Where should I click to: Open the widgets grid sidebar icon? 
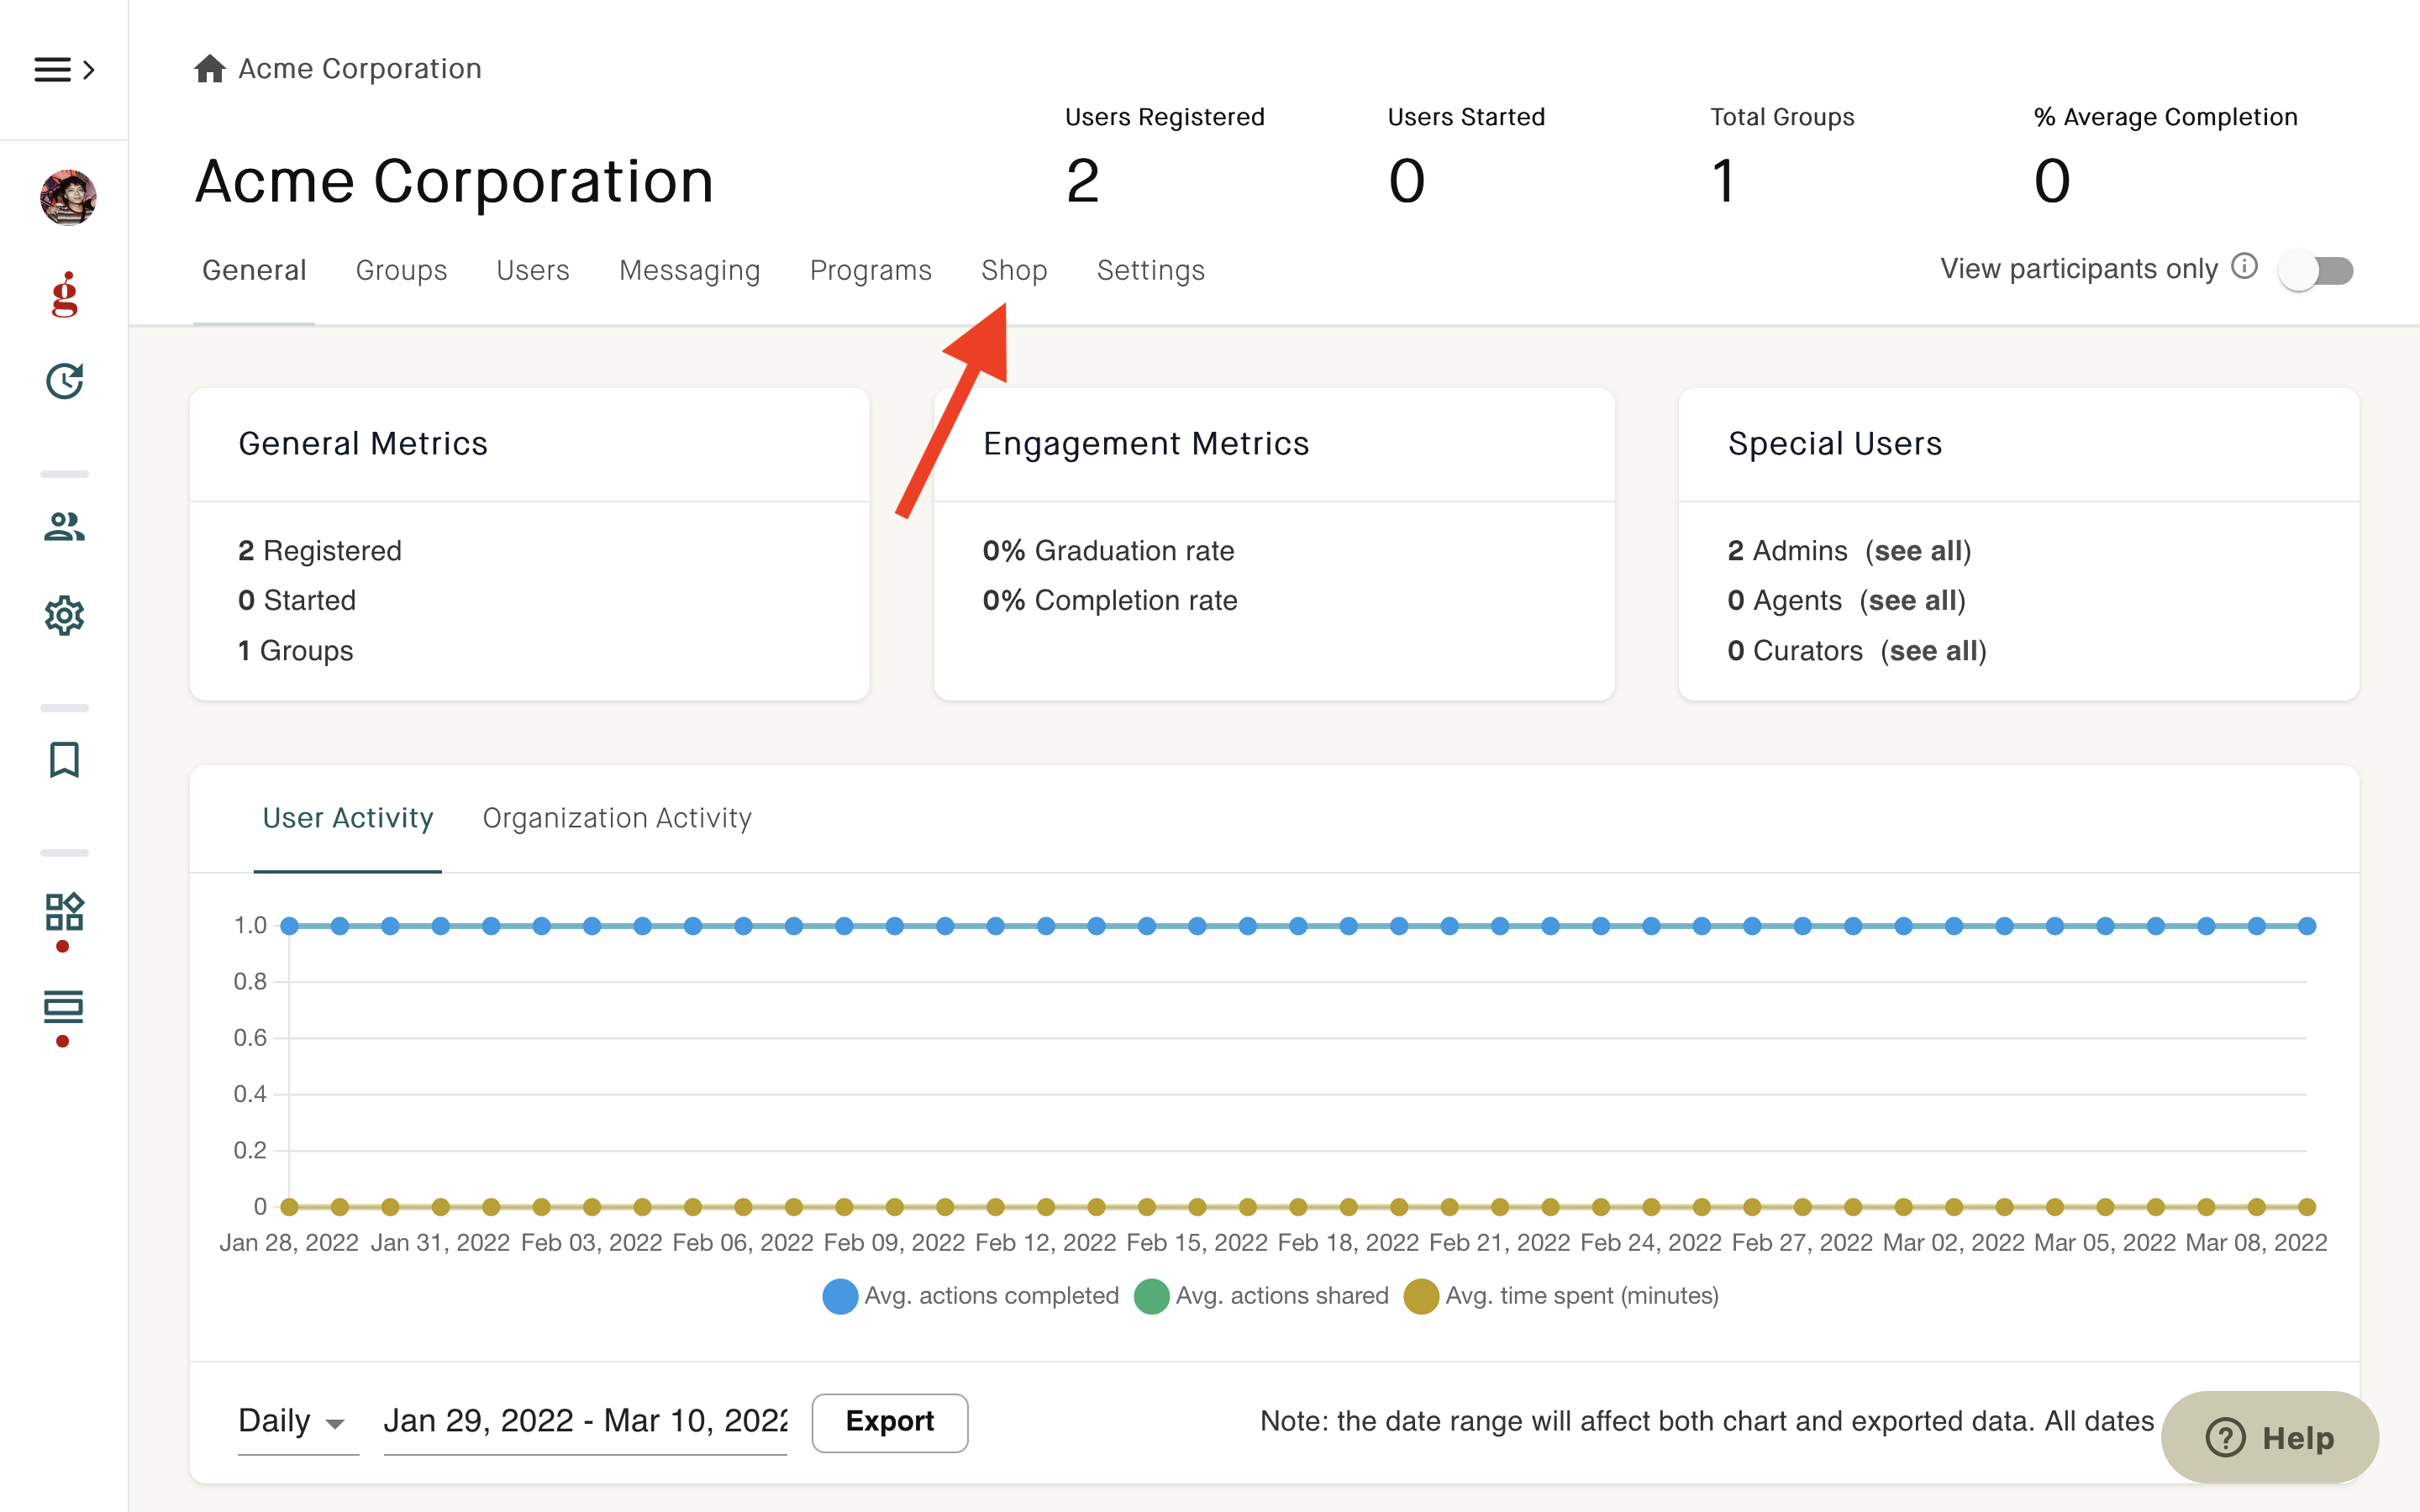point(65,912)
